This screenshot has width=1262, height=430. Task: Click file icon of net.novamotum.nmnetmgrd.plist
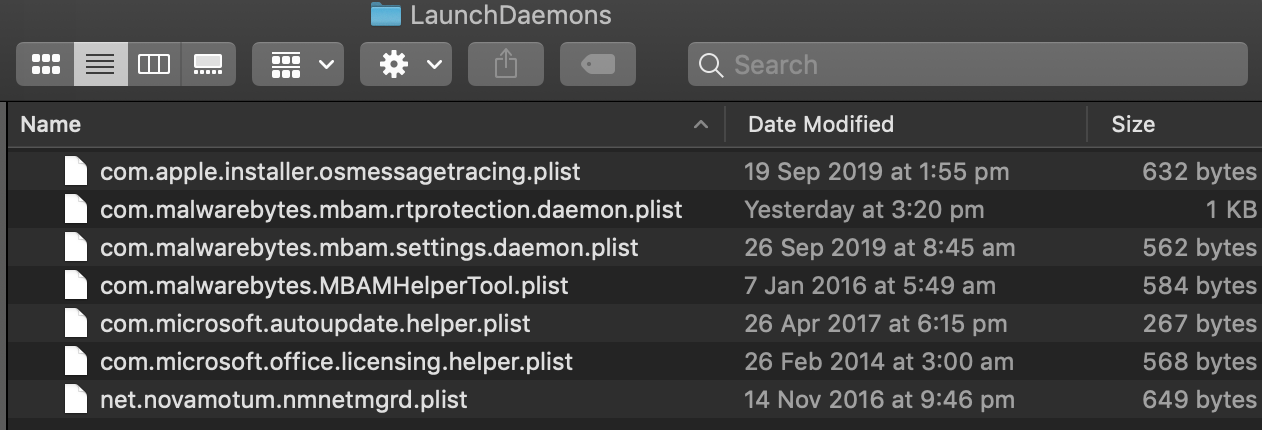coord(77,400)
